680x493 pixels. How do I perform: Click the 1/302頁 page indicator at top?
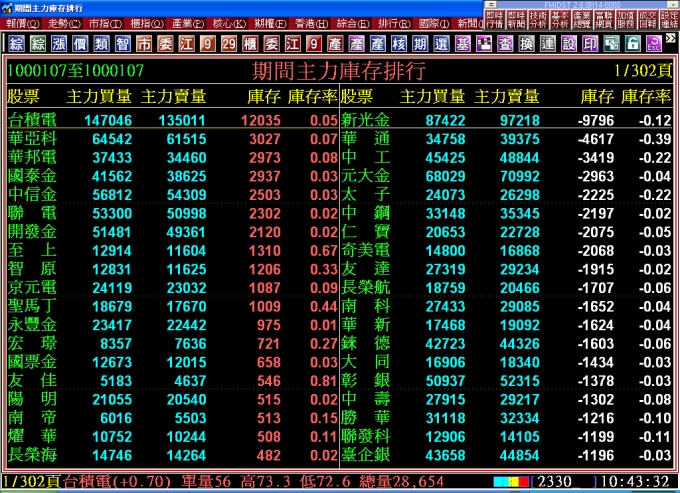[x=643, y=70]
